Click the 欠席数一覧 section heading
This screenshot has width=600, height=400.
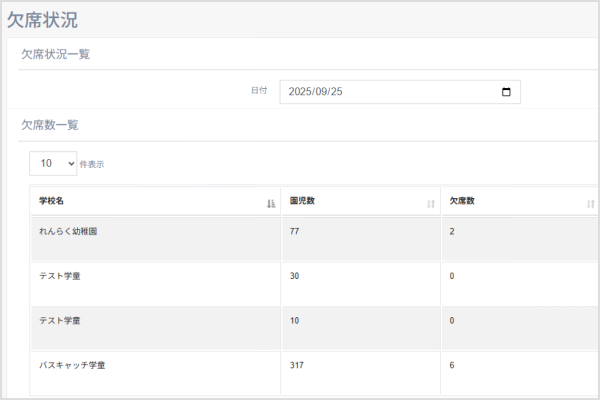[50, 125]
